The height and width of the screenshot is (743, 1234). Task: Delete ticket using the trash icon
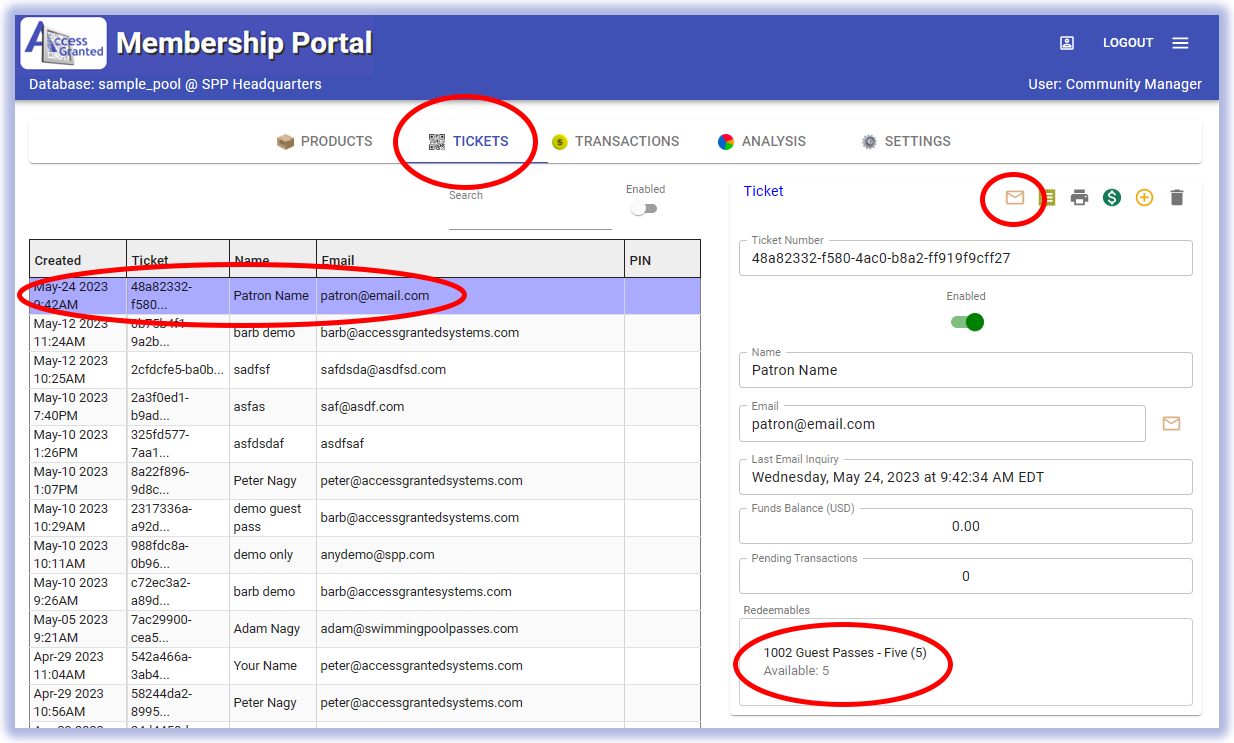coord(1176,198)
